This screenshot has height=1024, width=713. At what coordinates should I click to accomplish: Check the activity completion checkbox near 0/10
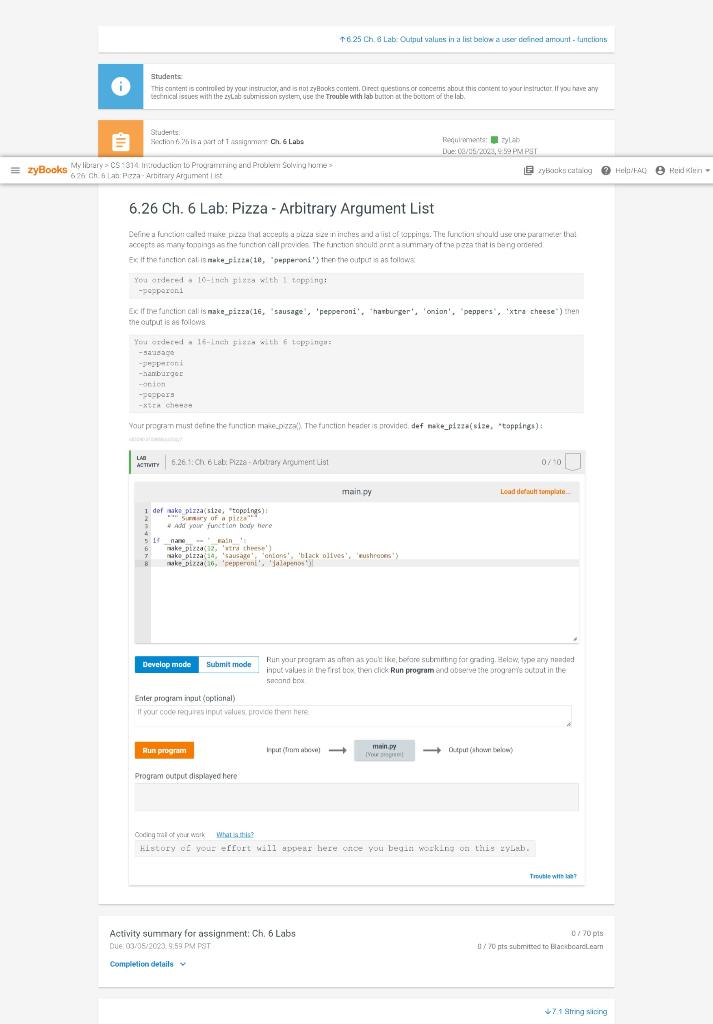(x=571, y=461)
